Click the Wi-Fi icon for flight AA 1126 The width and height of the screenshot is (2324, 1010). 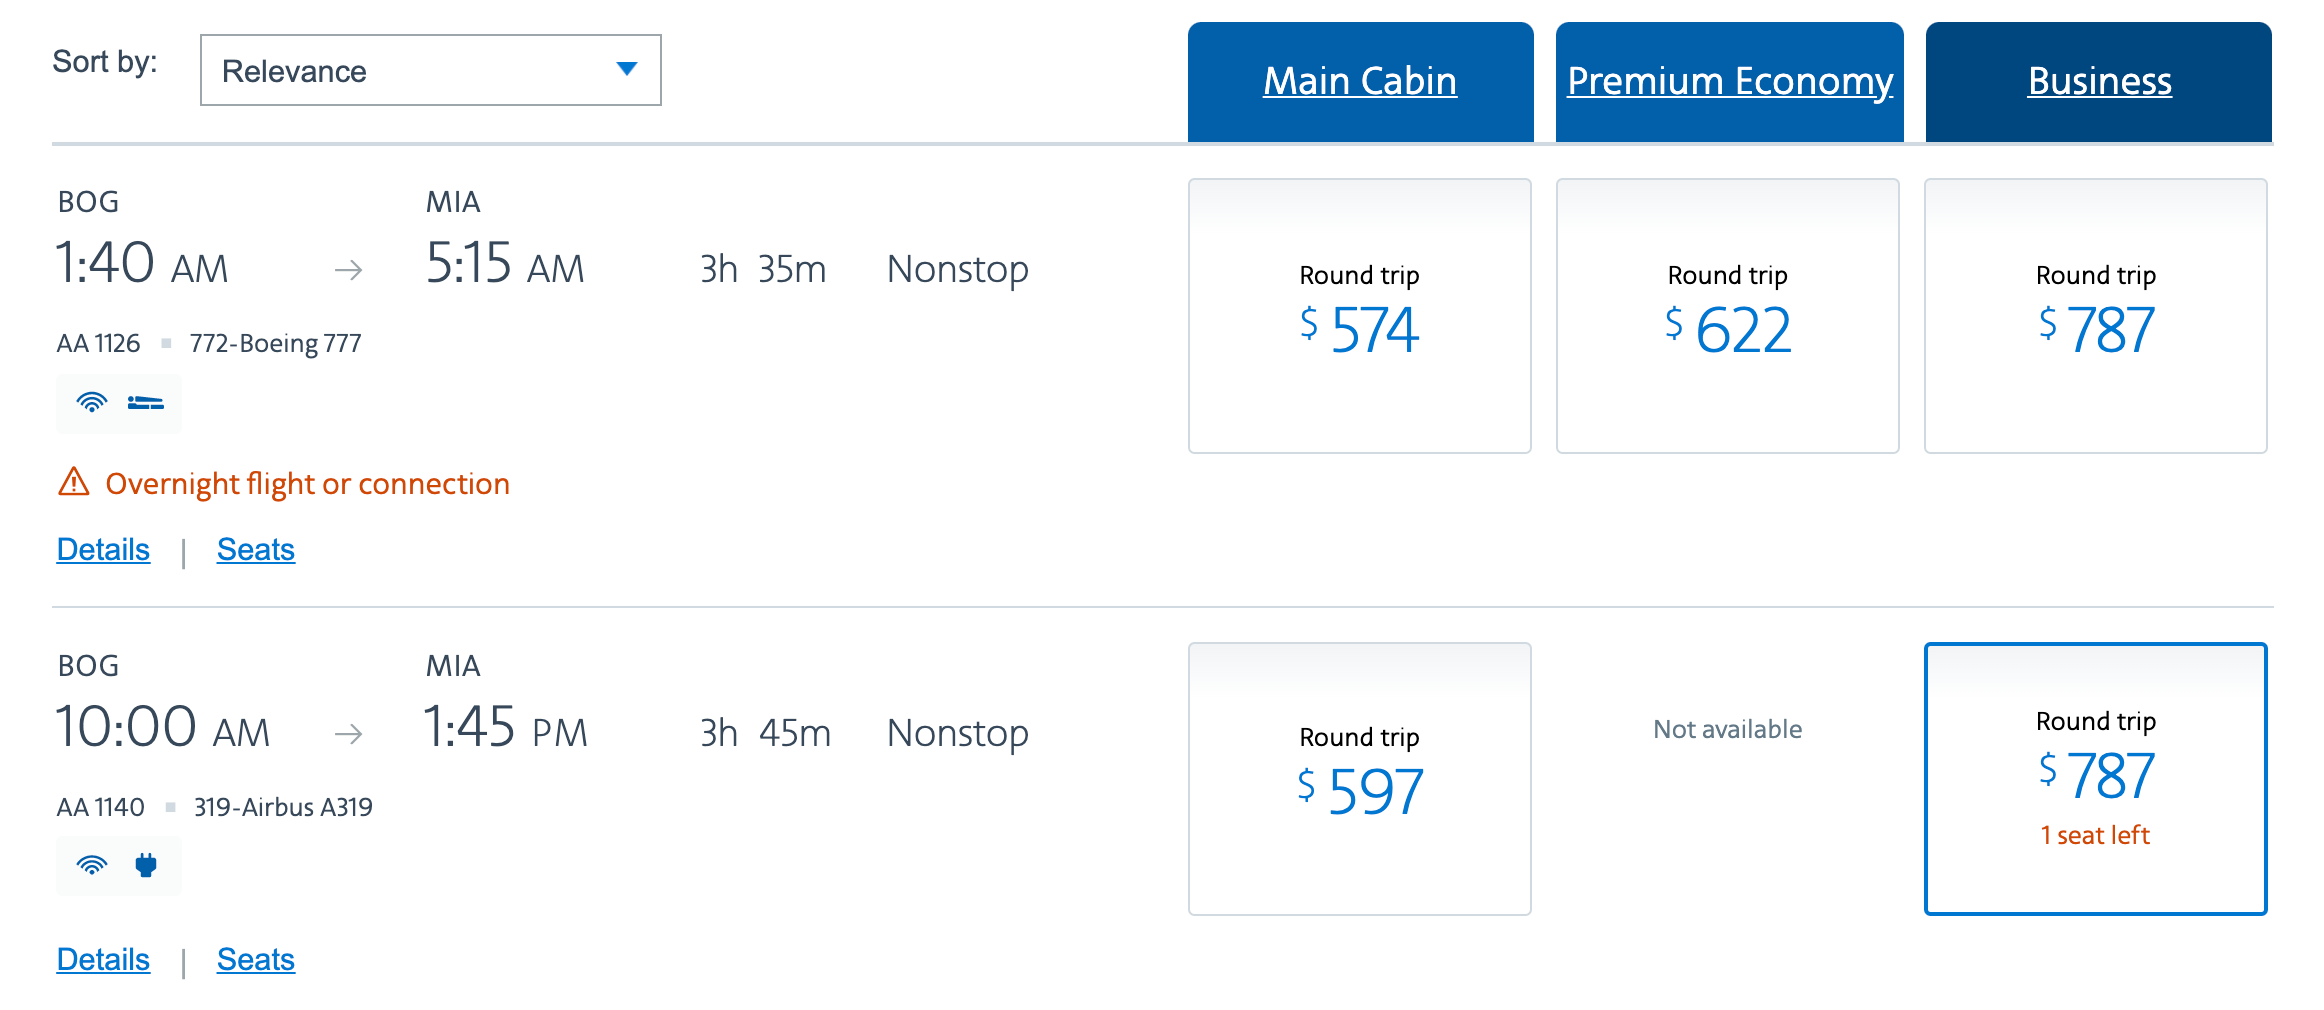(92, 403)
